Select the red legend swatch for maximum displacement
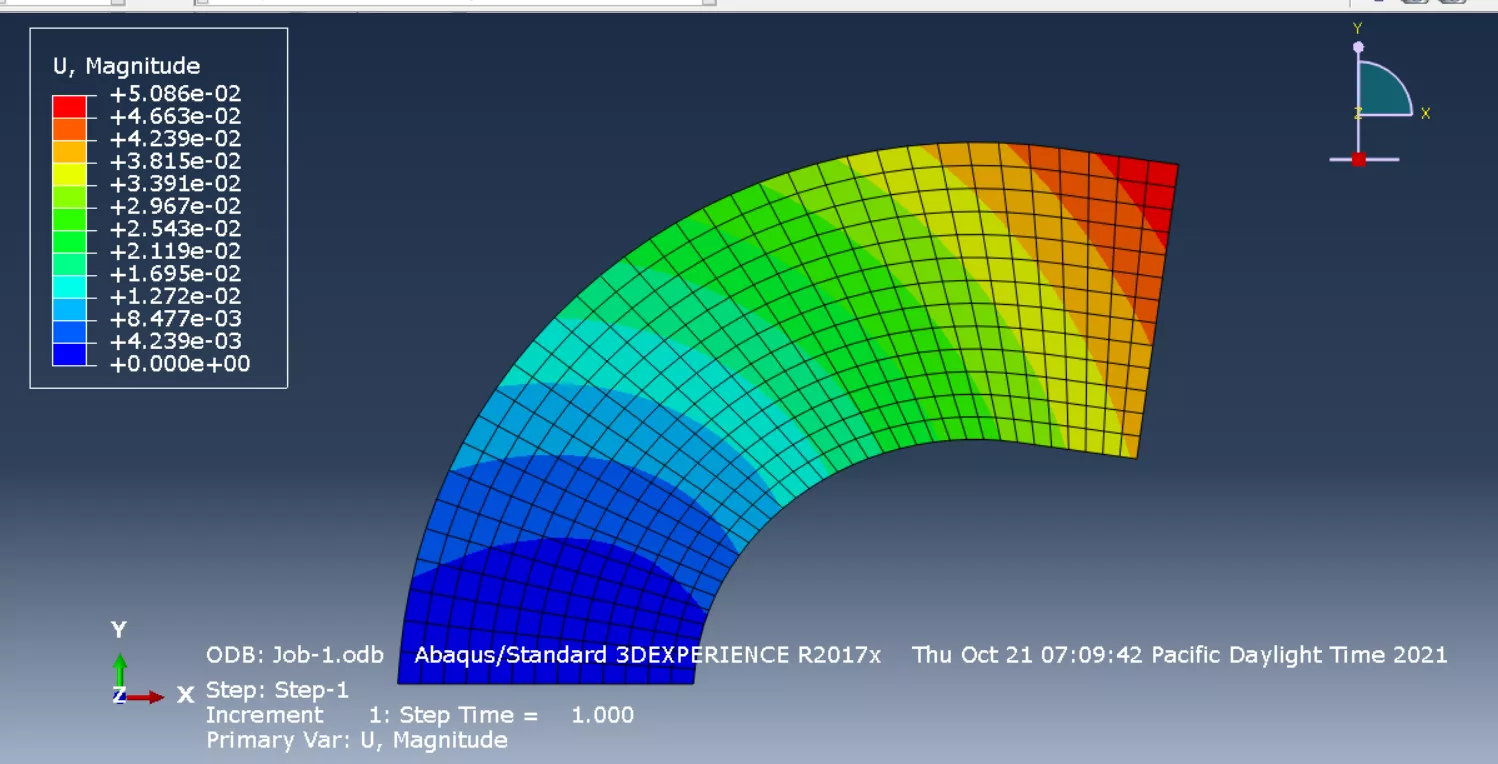The height and width of the screenshot is (764, 1498). point(69,106)
